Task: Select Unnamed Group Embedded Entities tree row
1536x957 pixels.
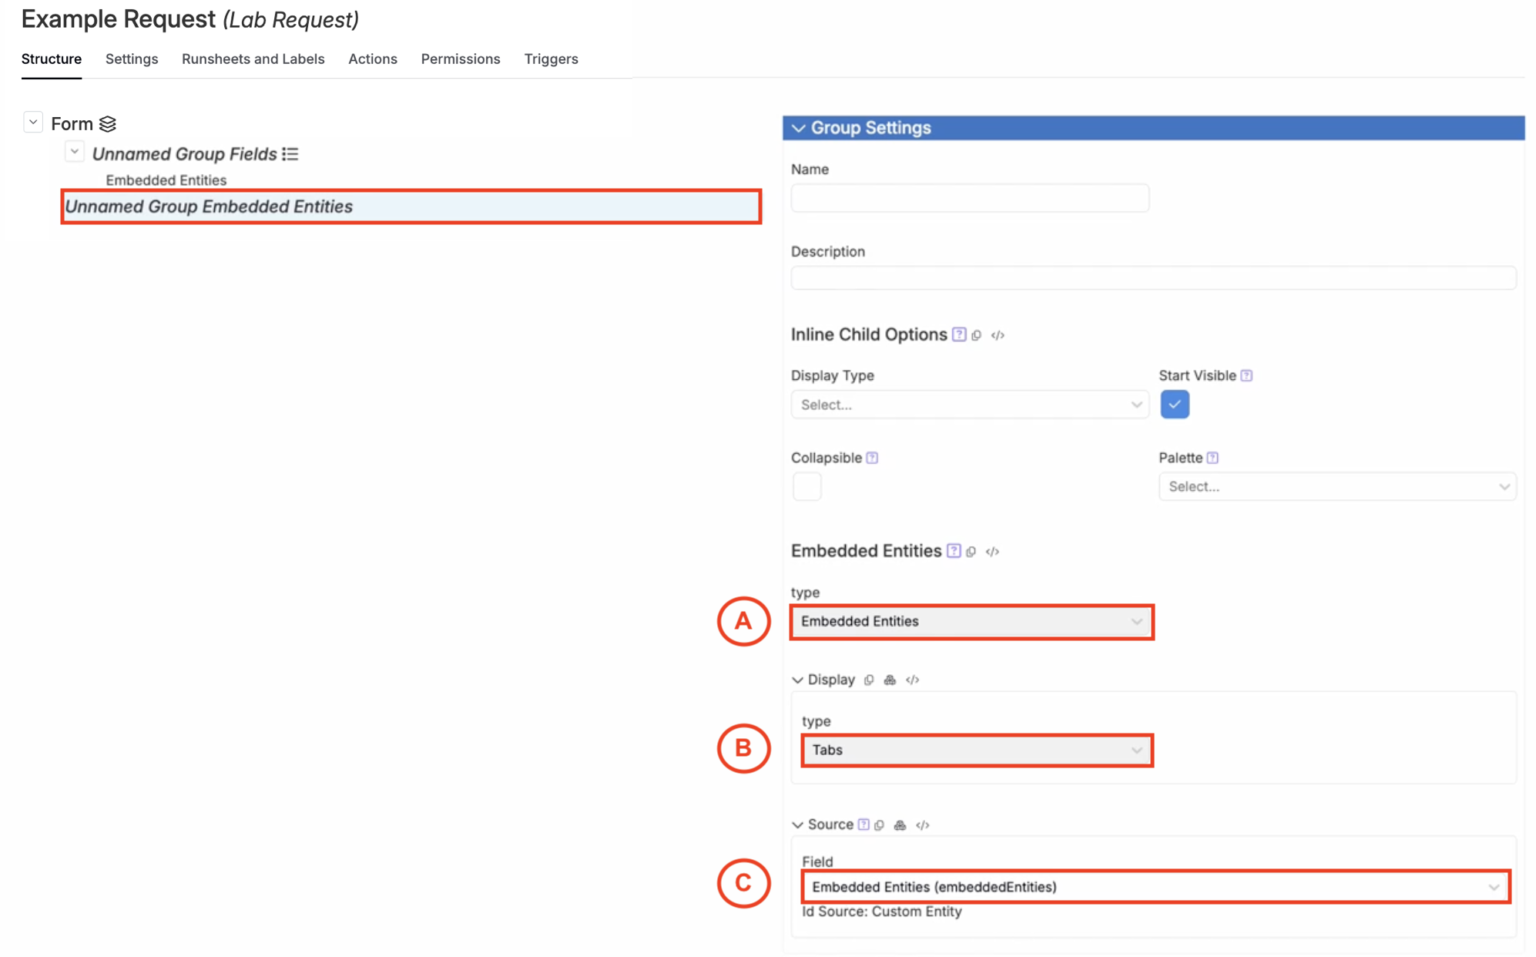Action: 411,207
